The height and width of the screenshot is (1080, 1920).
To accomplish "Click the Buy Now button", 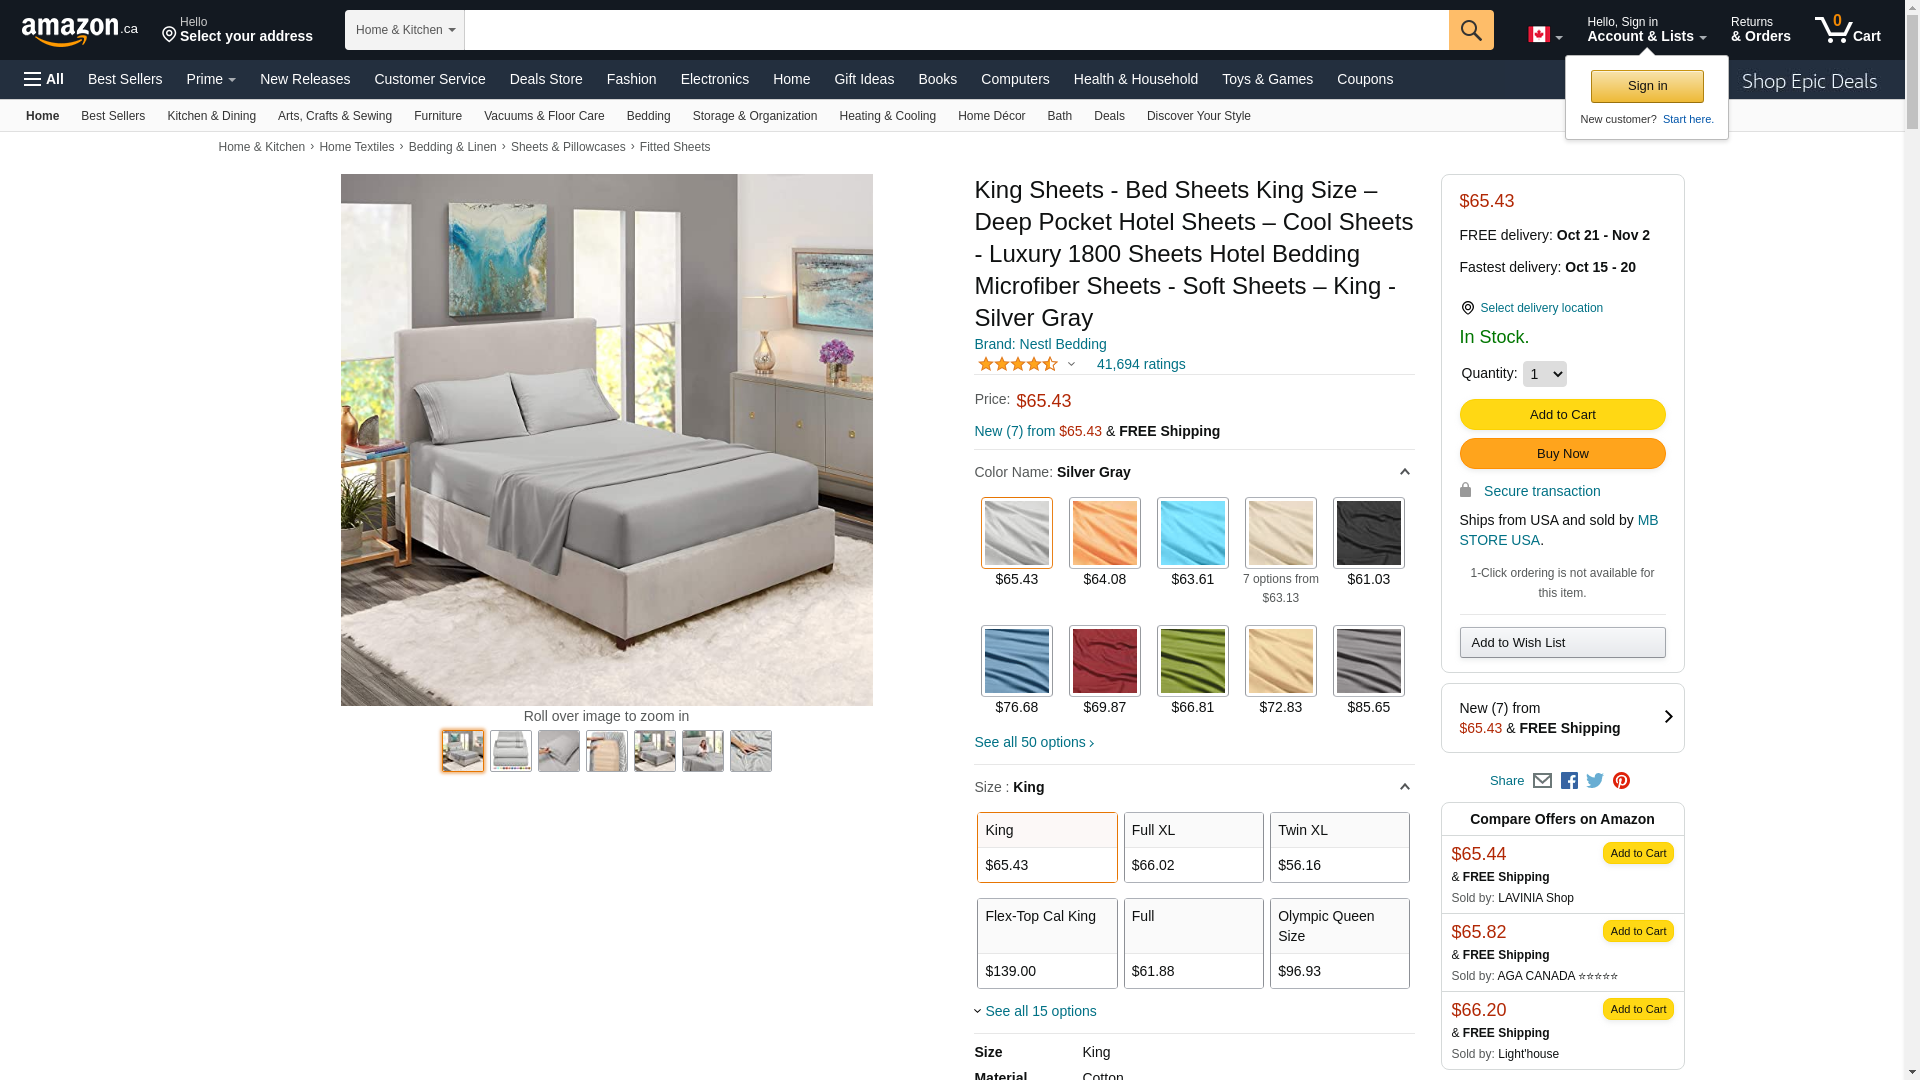I will pyautogui.click(x=1562, y=454).
